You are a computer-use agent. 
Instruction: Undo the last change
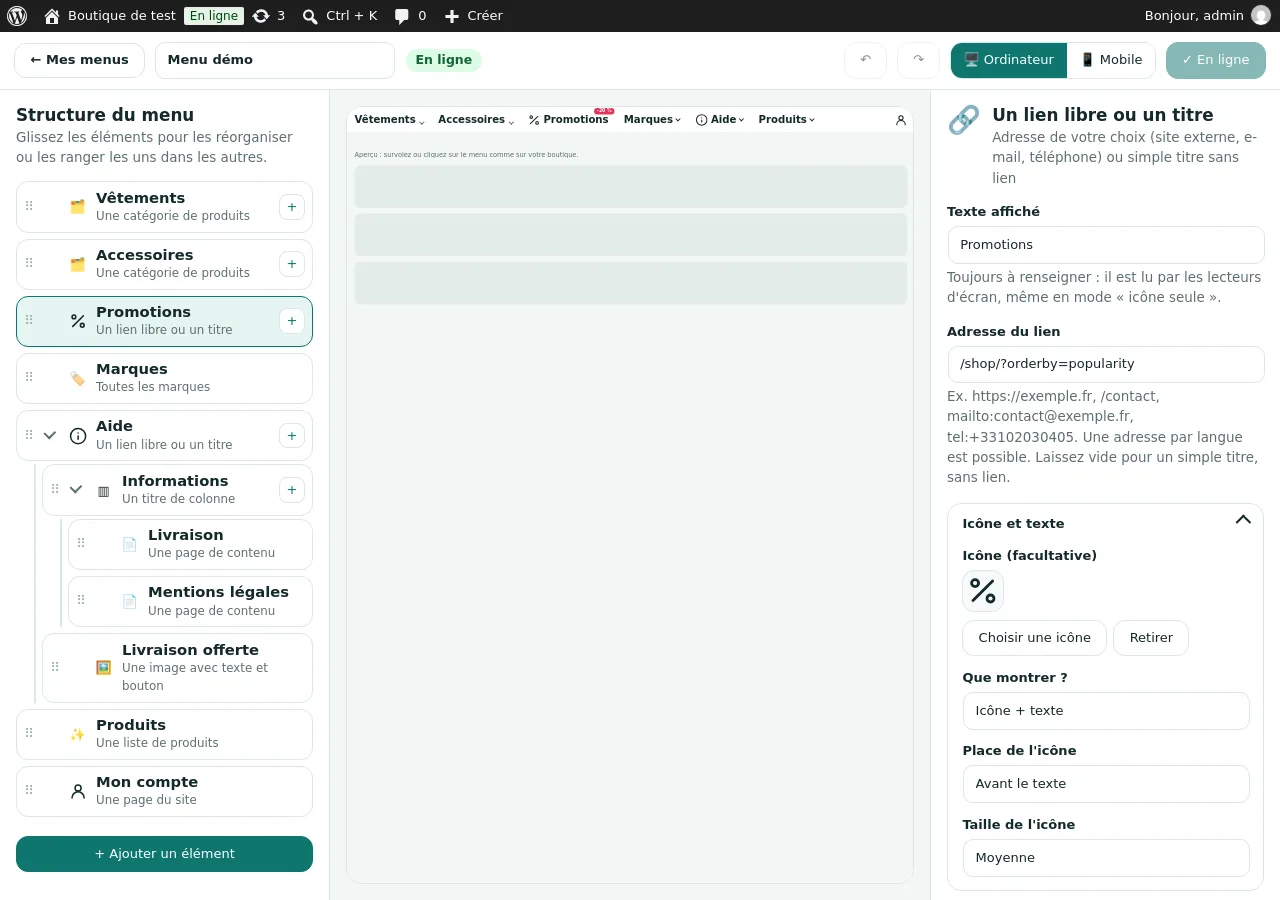[x=866, y=60]
